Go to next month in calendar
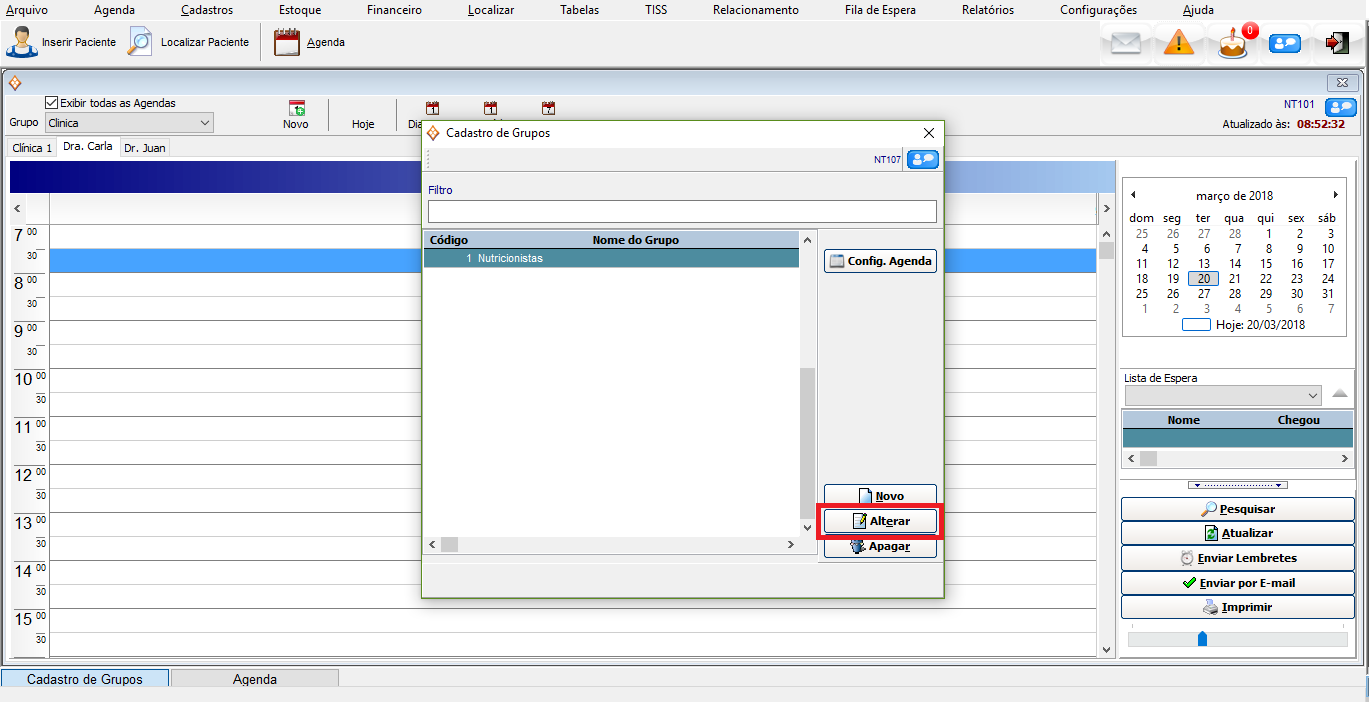 (x=1335, y=195)
